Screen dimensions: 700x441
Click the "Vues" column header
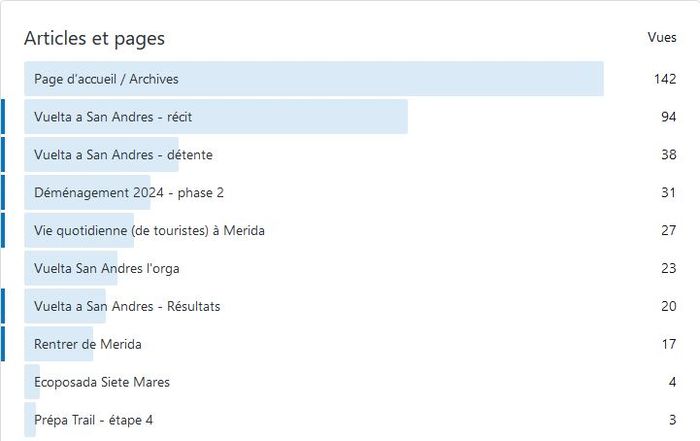click(662, 37)
